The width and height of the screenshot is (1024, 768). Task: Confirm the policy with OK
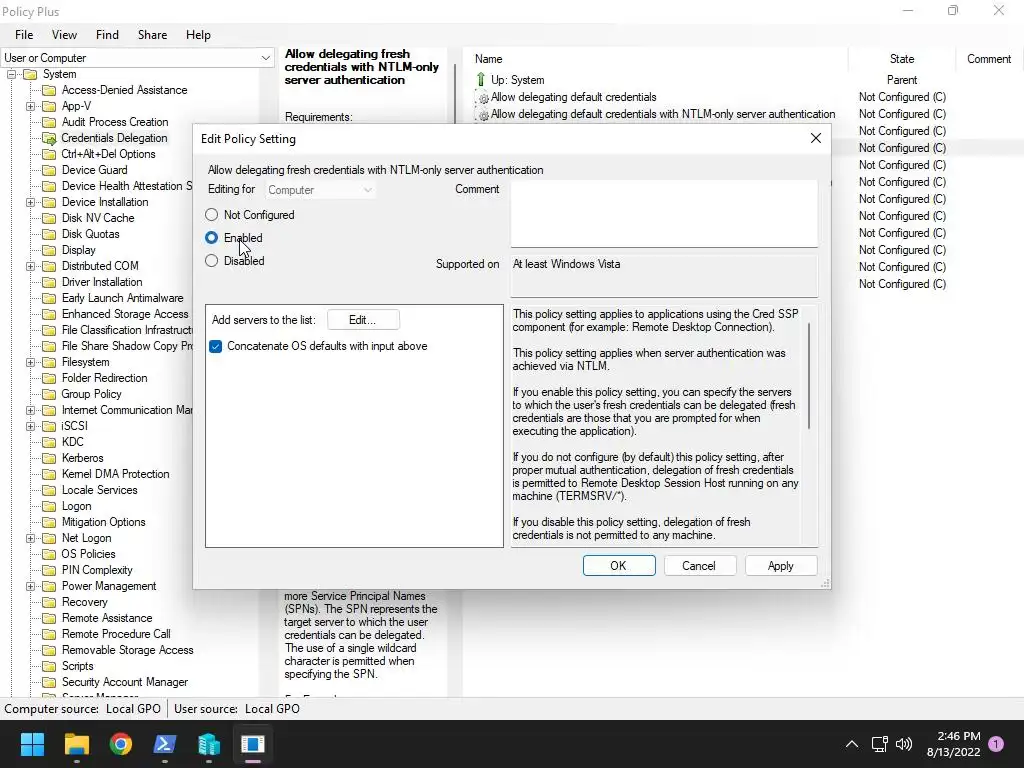tap(618, 566)
